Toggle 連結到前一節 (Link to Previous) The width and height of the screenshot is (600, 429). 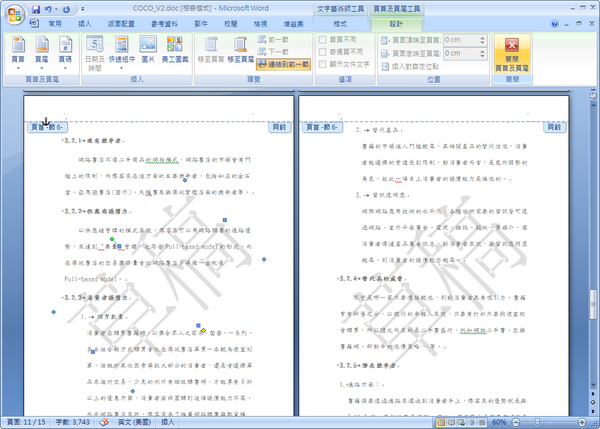pyautogui.click(x=284, y=64)
